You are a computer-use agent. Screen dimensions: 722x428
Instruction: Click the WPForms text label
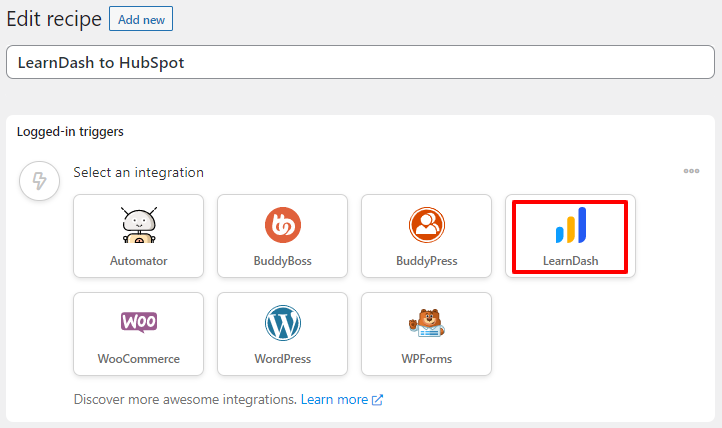(427, 359)
